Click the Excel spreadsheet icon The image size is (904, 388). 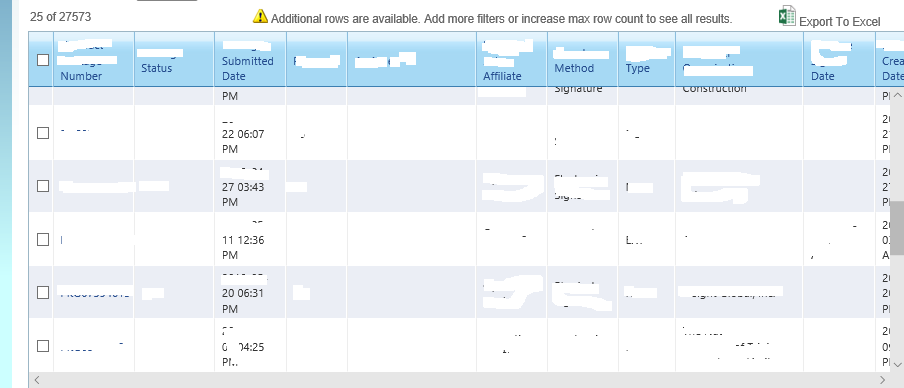click(x=787, y=16)
